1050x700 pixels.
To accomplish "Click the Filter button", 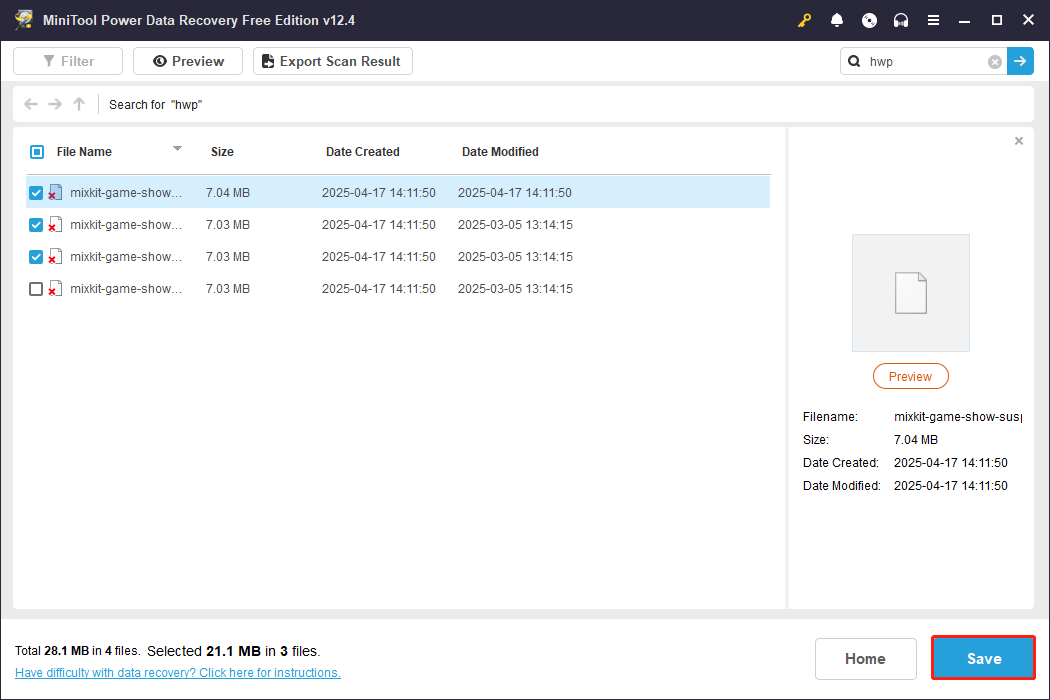I will pyautogui.click(x=68, y=61).
